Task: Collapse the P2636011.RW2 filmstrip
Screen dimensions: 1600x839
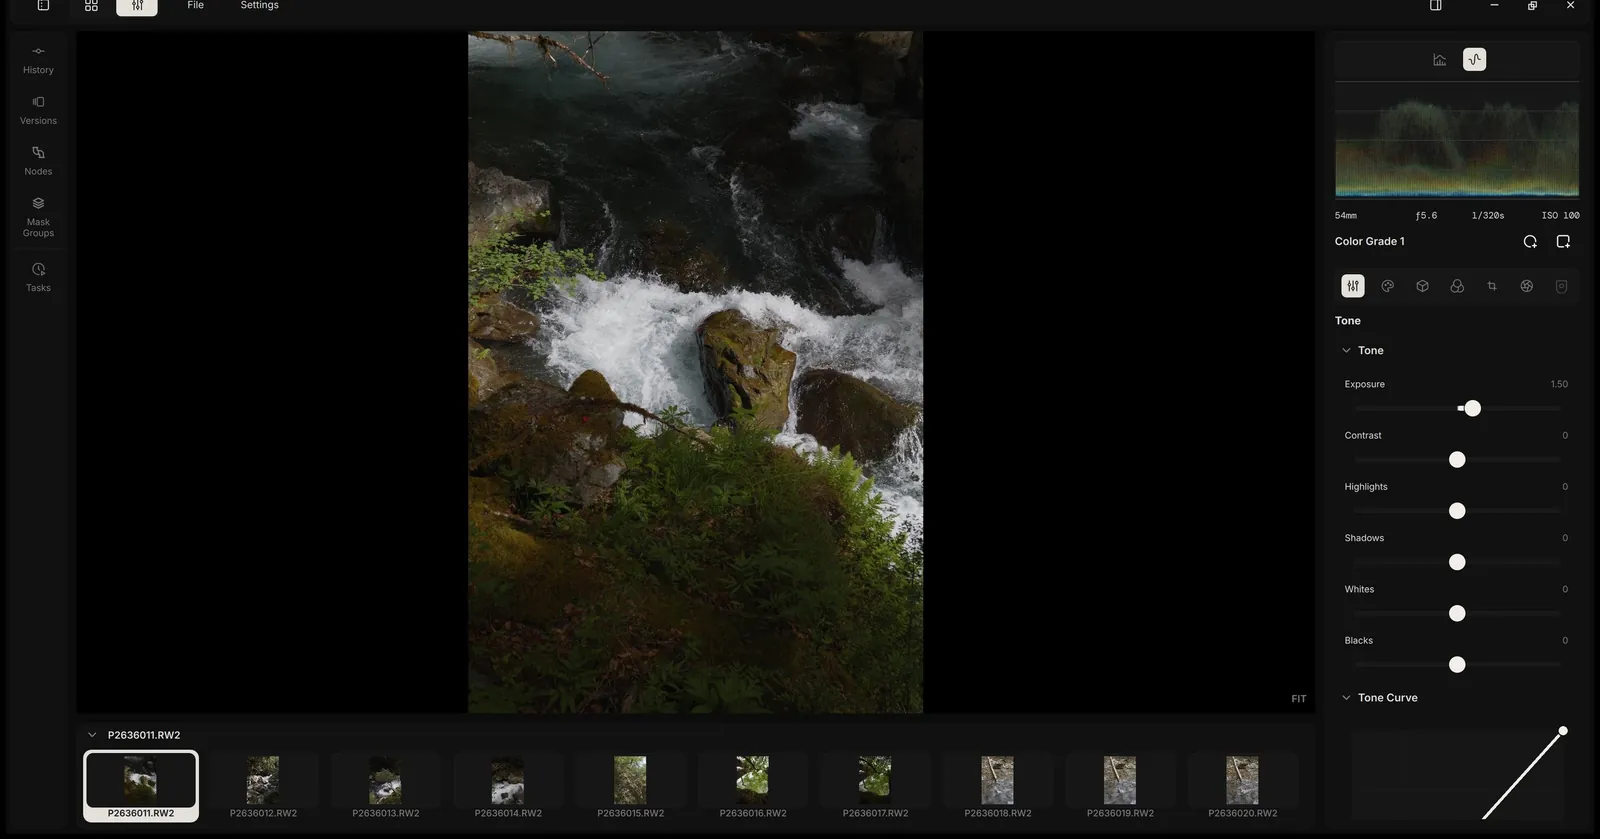Action: coord(92,735)
